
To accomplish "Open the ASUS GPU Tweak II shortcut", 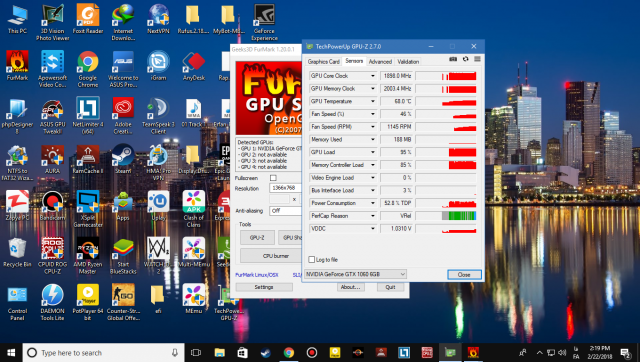I will 52,116.
